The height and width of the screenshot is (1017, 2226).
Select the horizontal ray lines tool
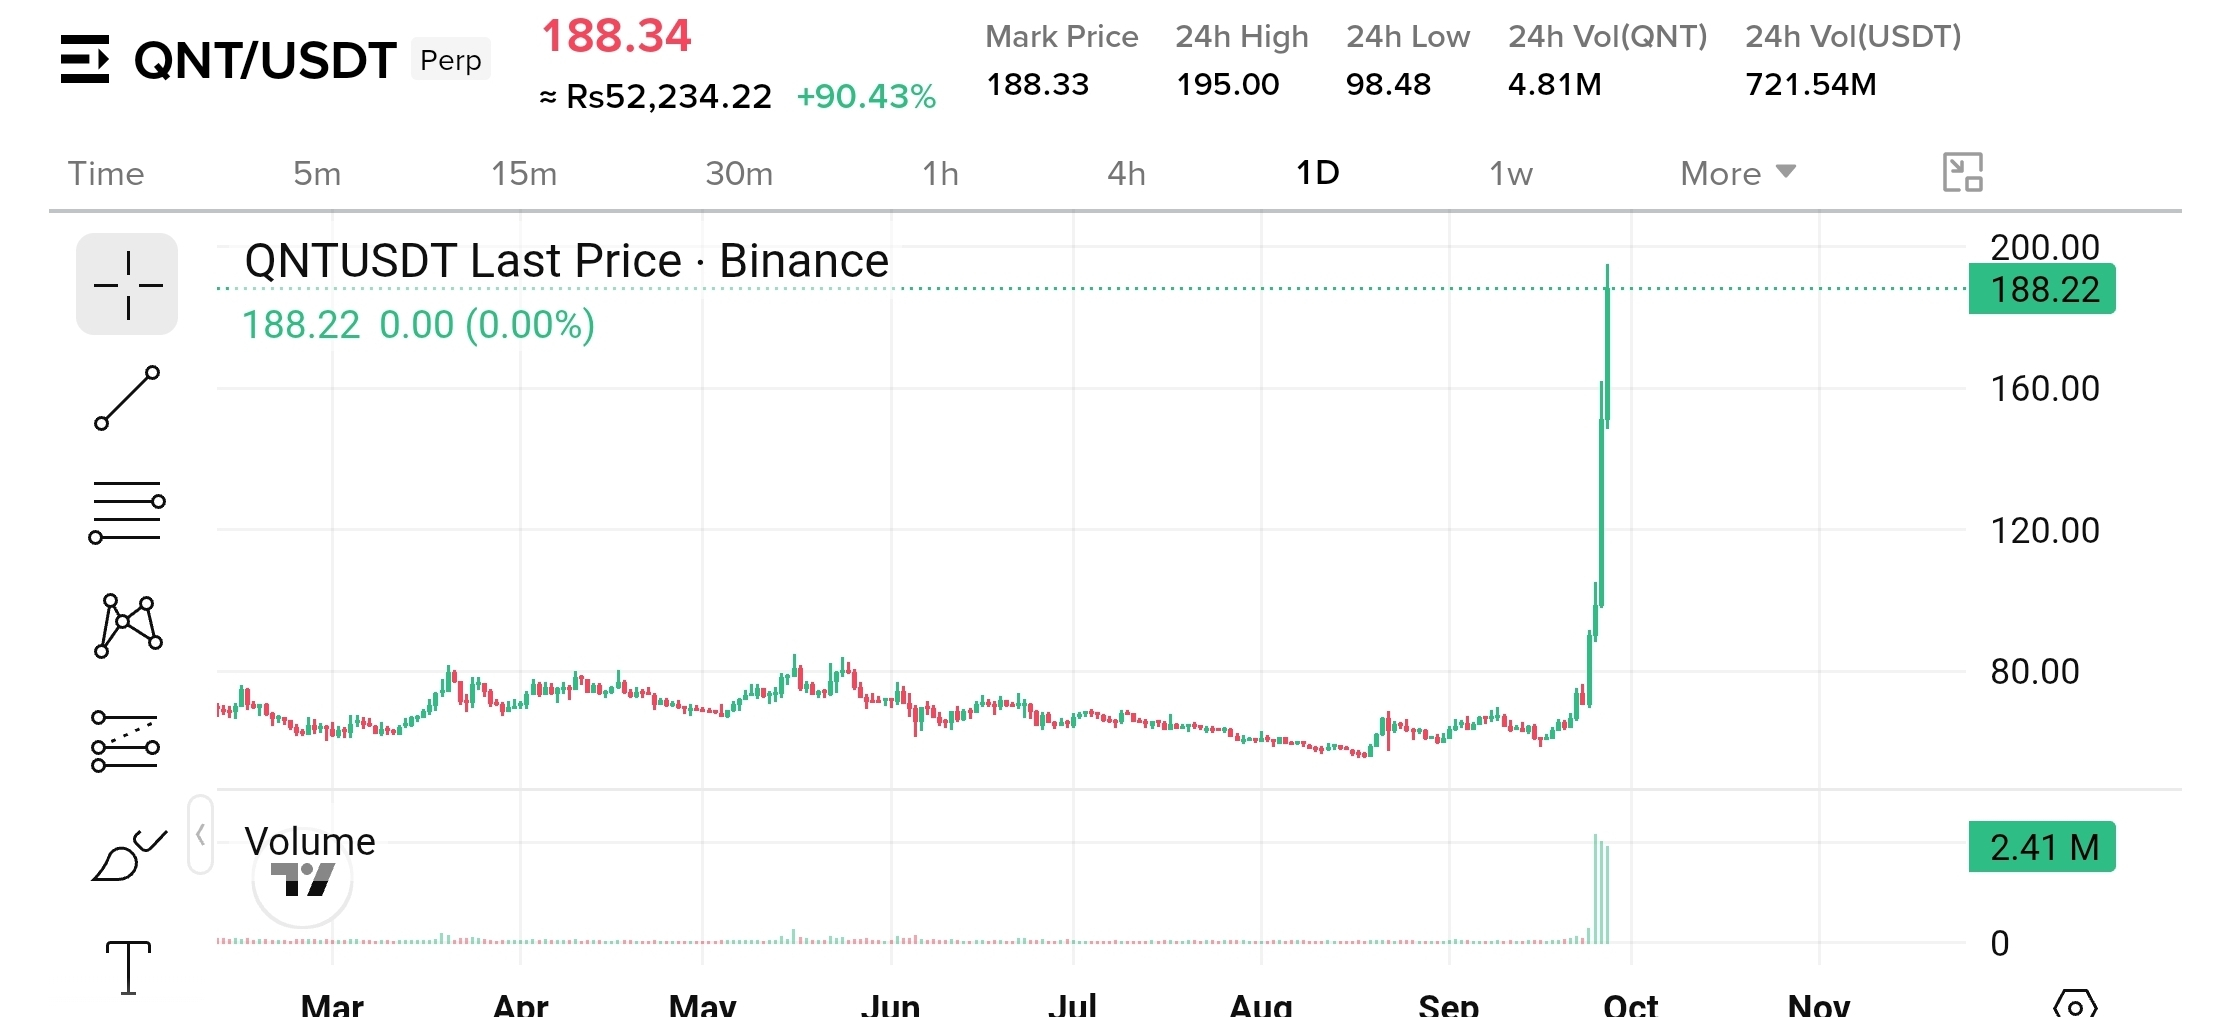point(127,512)
